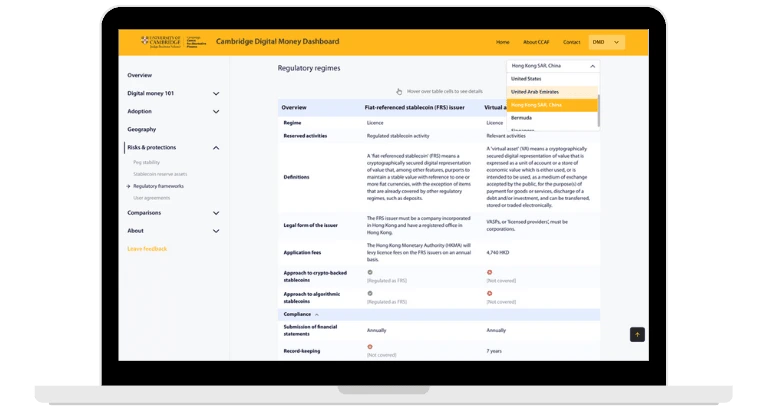Click the Relevant activities cell
Viewport: 767px width, 410px height.
(506, 136)
